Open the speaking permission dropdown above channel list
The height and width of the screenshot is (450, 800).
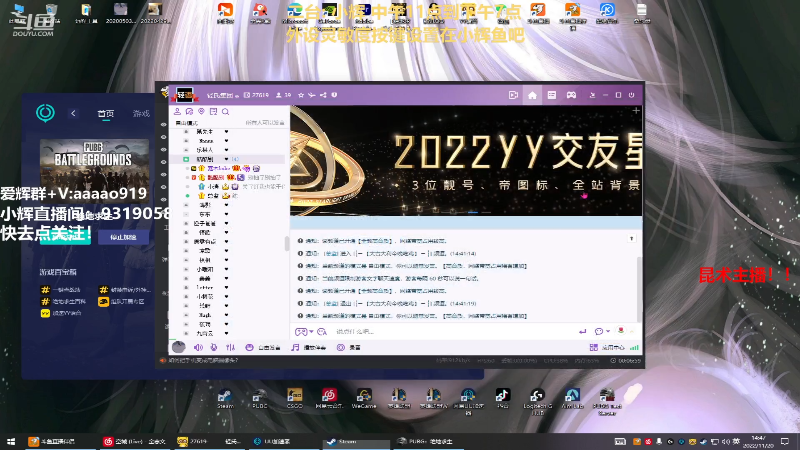coord(265,123)
